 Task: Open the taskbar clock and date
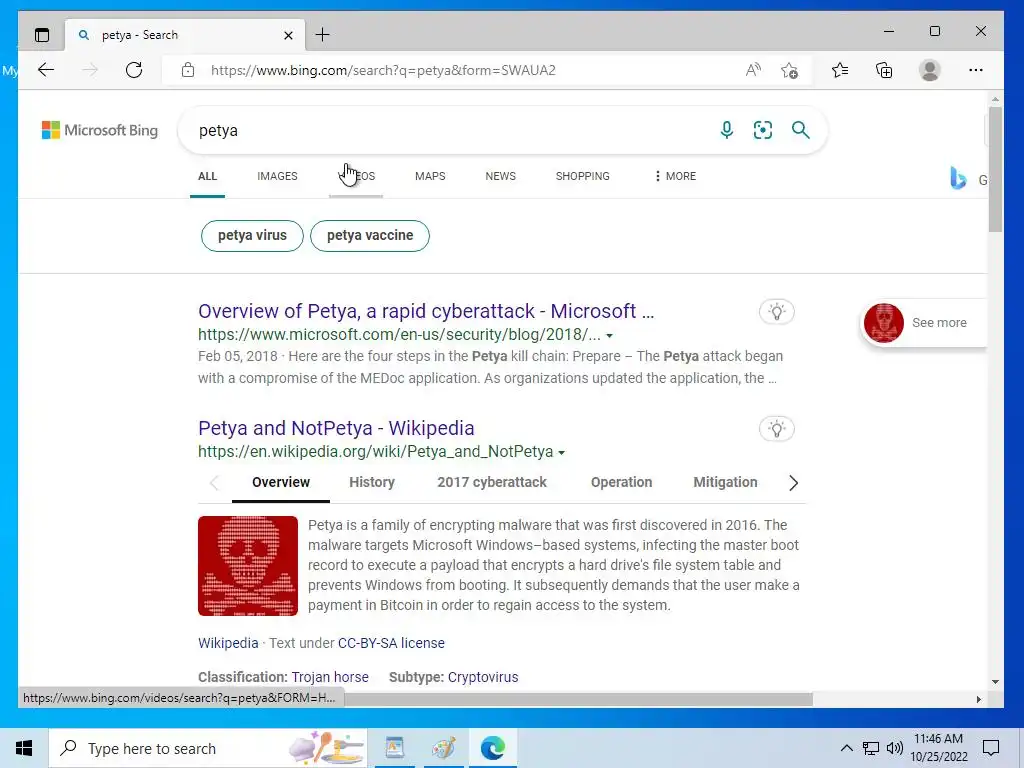point(938,748)
